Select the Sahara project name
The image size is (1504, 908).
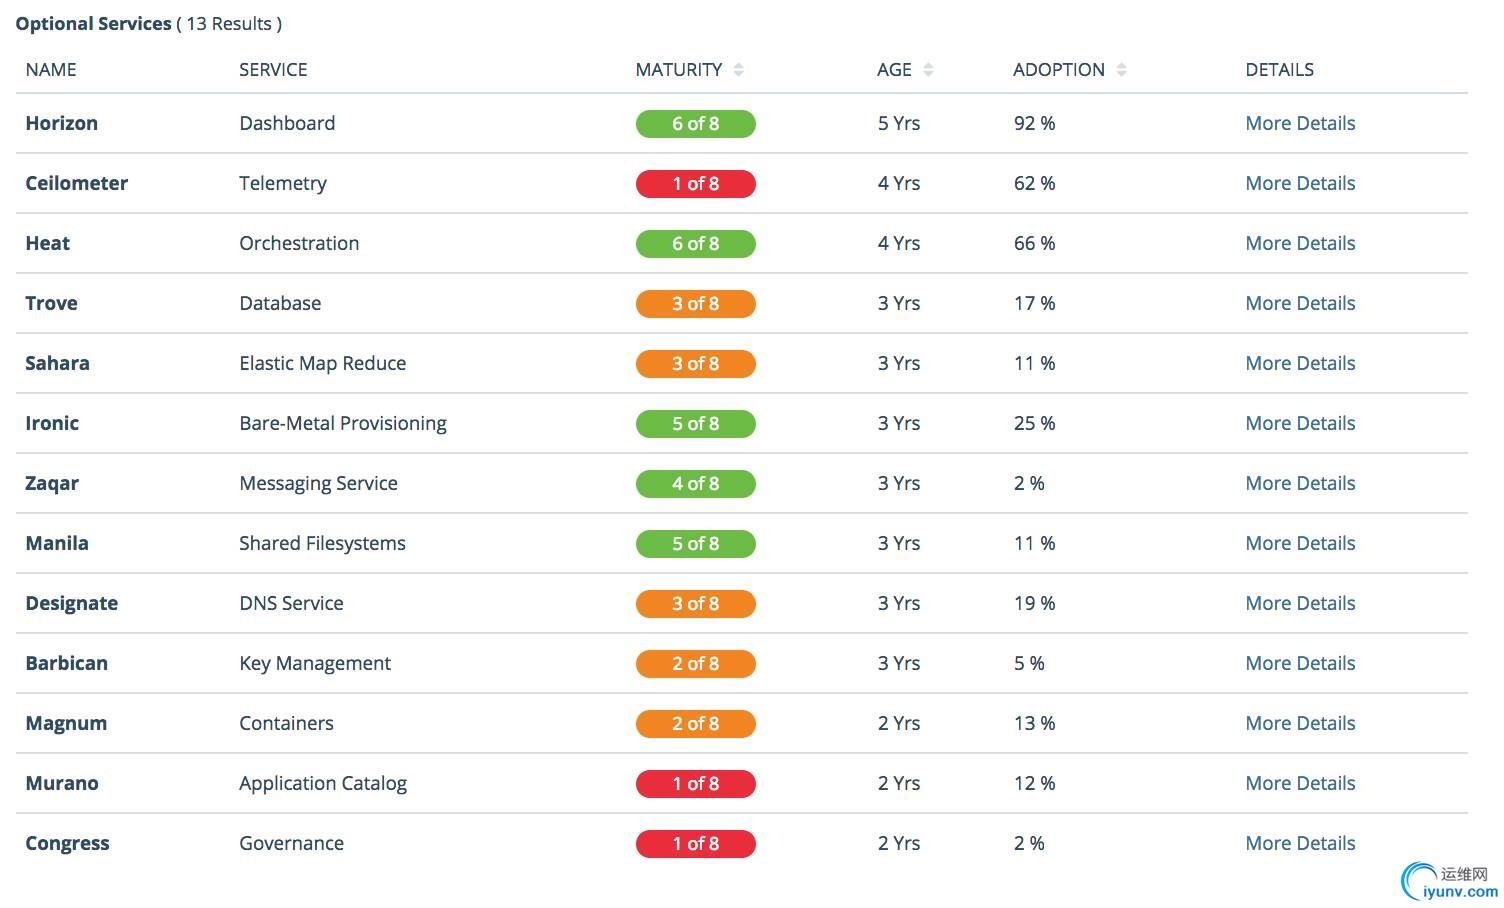pyautogui.click(x=57, y=364)
